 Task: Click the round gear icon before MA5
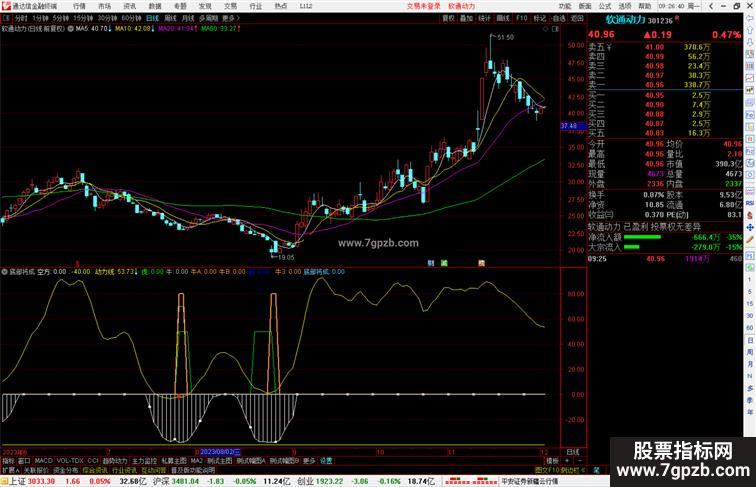click(70, 29)
